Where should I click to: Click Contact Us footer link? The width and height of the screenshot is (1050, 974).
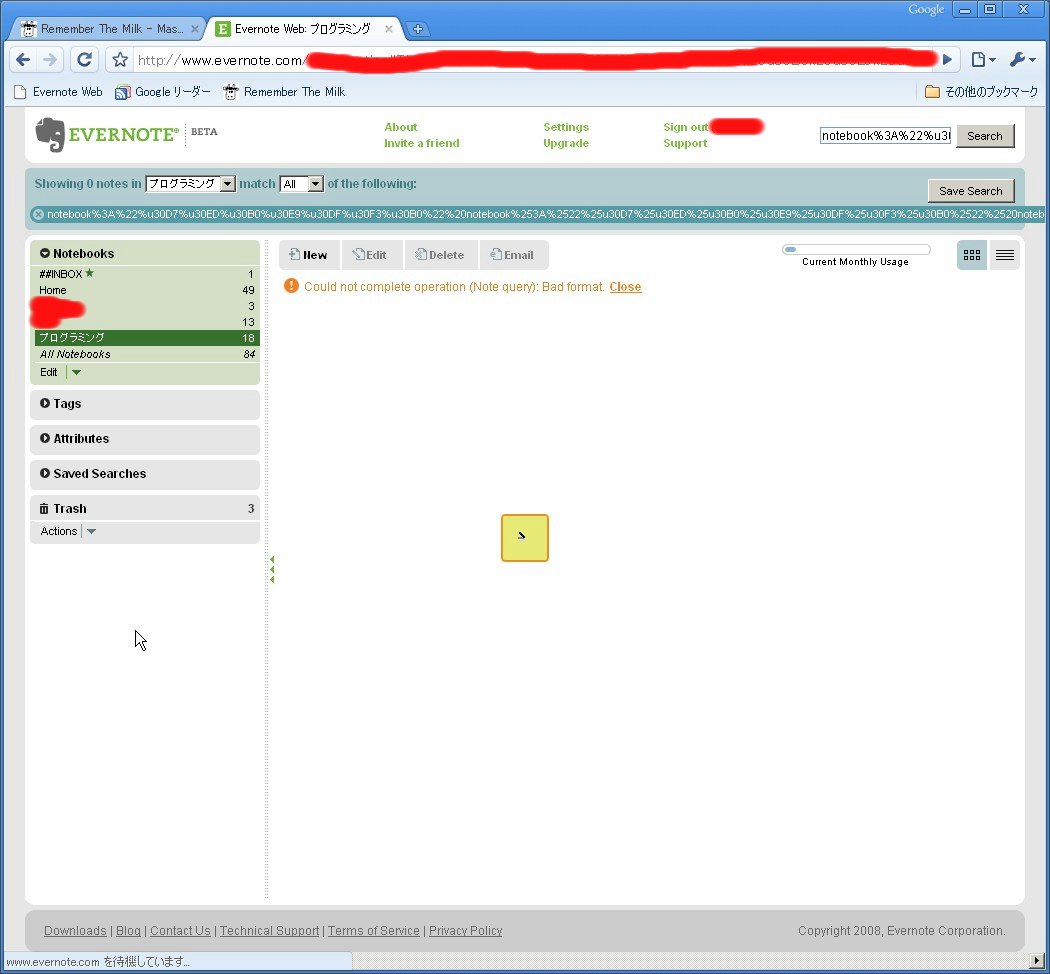click(x=180, y=930)
